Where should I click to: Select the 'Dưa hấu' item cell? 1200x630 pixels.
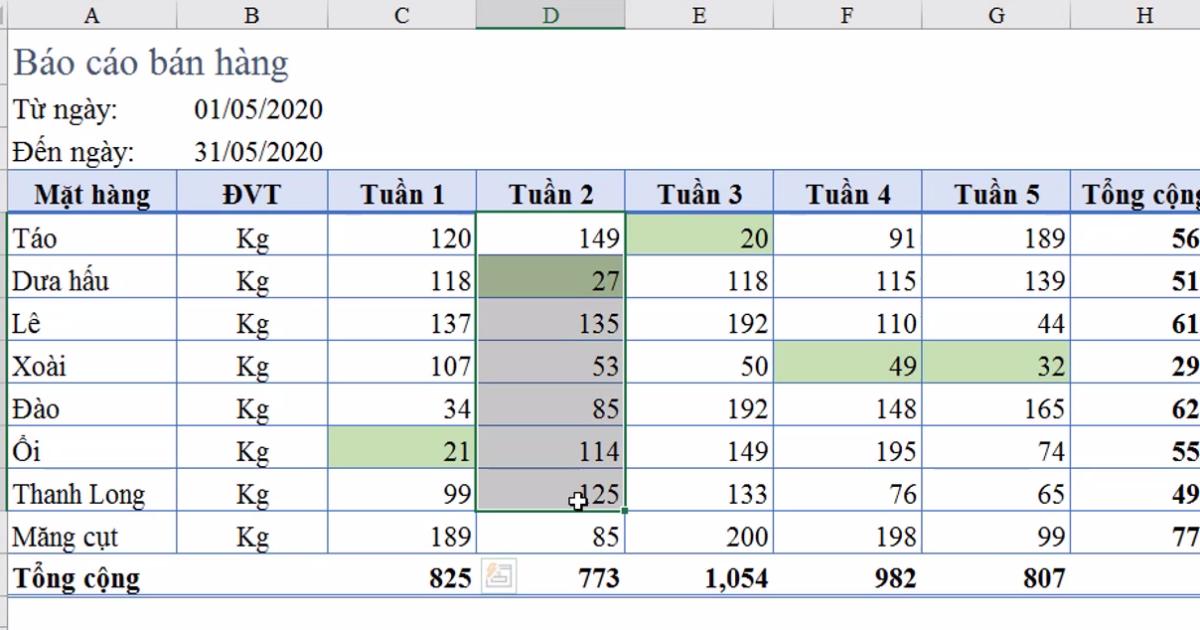92,278
